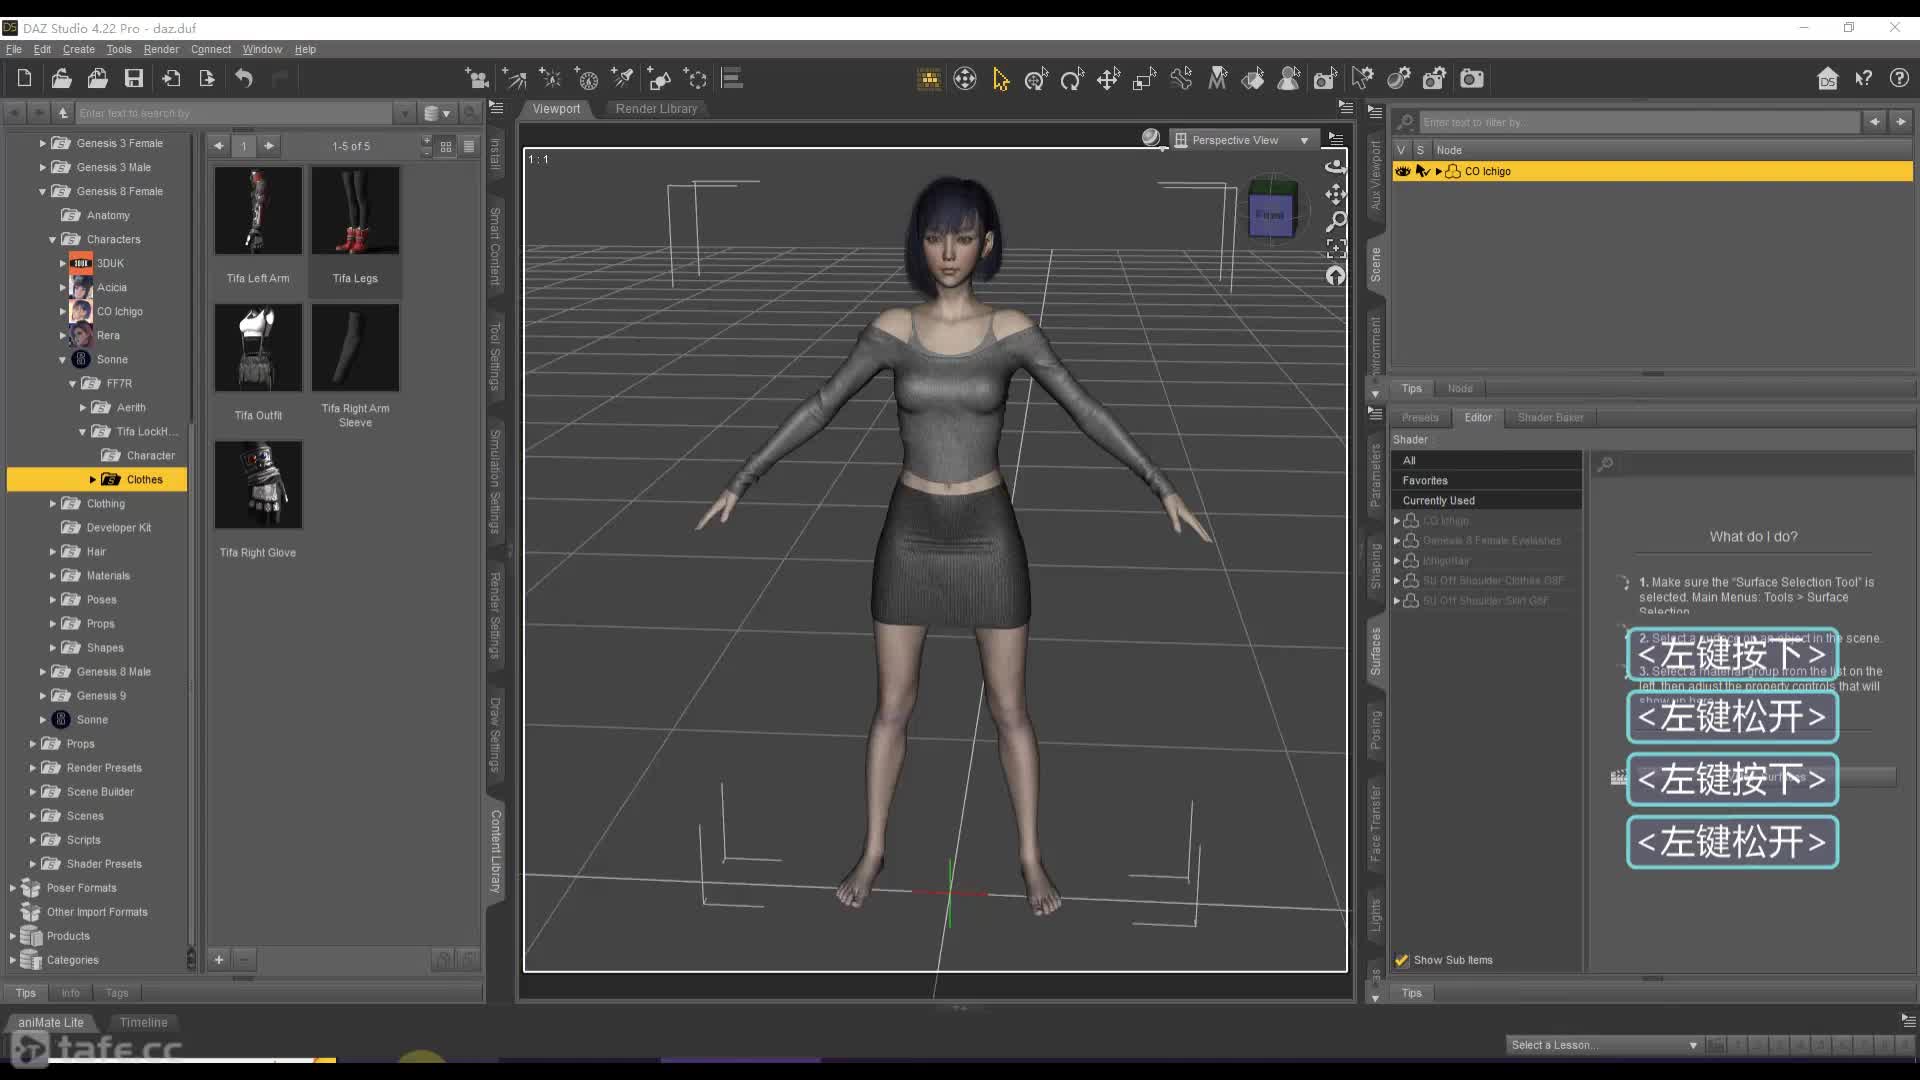Switch to the Render Library tab
Screen dimensions: 1920x1080
coord(656,109)
